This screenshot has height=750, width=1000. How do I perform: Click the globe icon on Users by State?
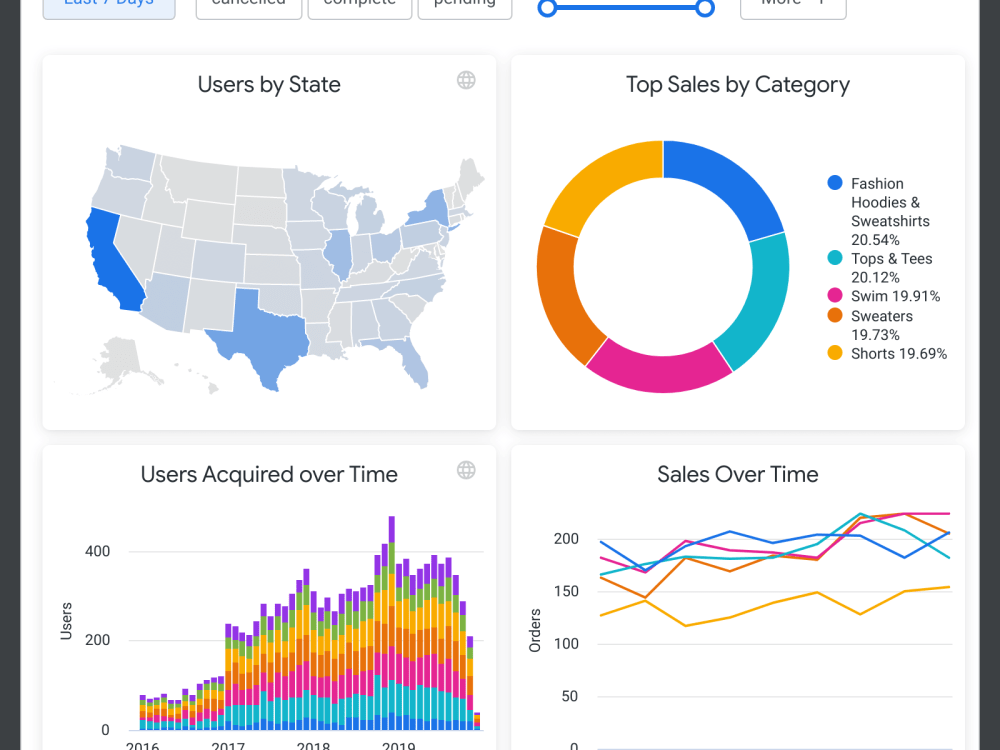(466, 80)
